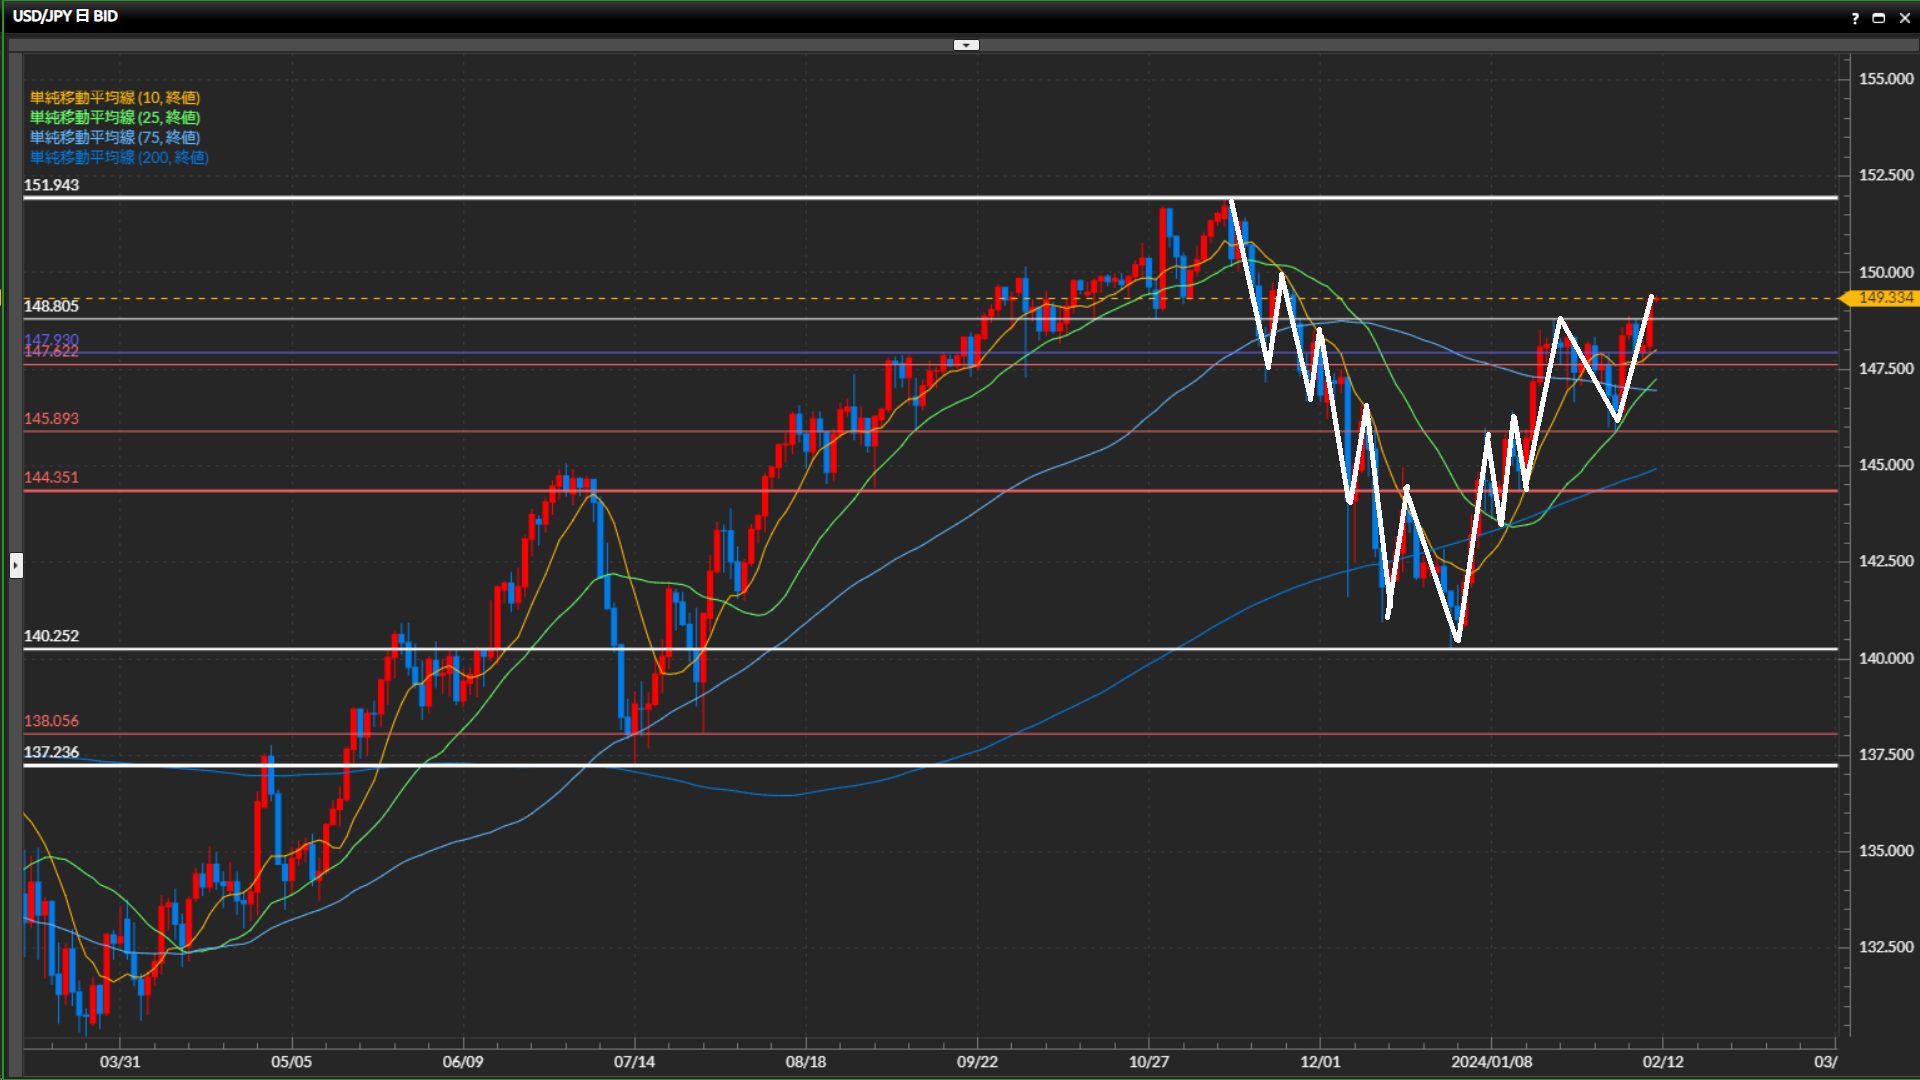Select the SMA 200 indicator label
The image size is (1920, 1080).
(119, 158)
